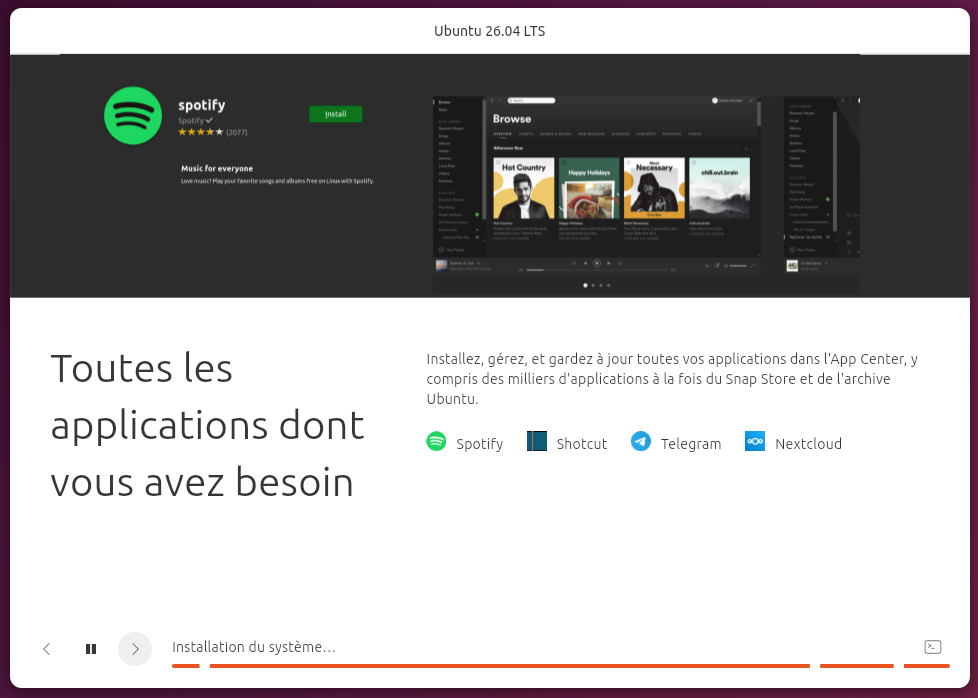Click the carousel page dots in banner
978x698 pixels.
pyautogui.click(x=597, y=285)
